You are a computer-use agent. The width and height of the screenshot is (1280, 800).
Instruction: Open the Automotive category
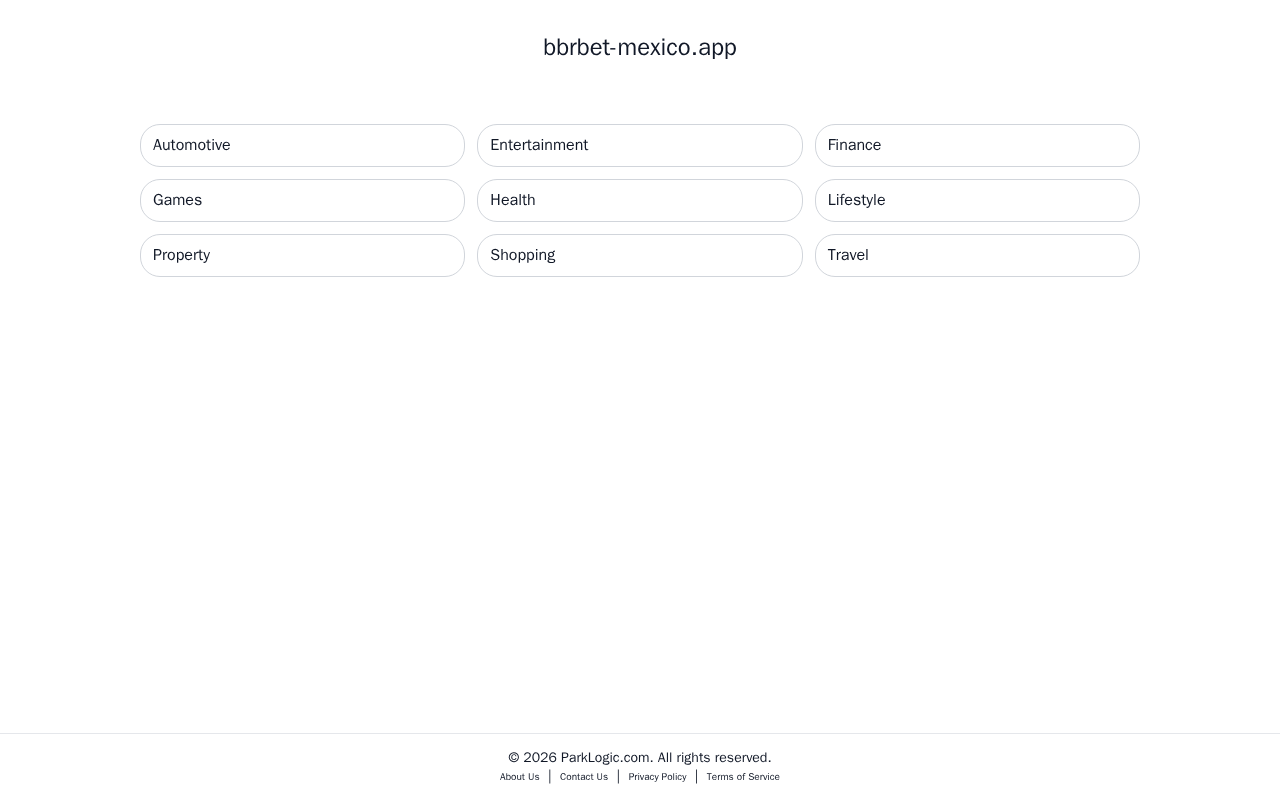tap(302, 145)
